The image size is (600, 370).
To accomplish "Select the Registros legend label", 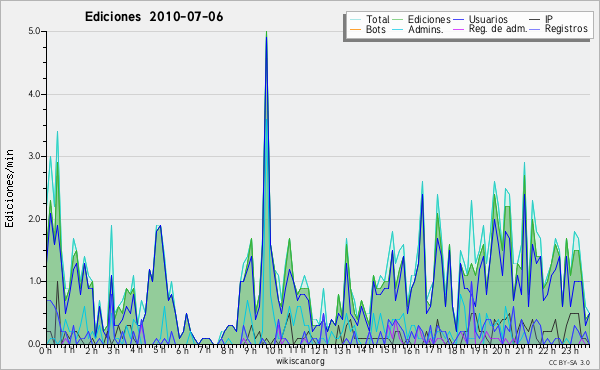I will click(566, 29).
